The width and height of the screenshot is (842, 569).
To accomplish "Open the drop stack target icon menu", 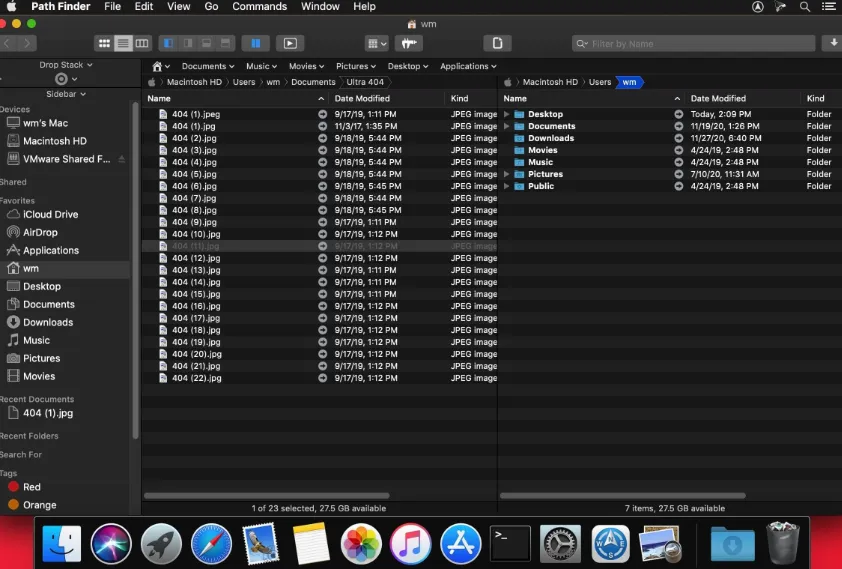I will point(66,79).
